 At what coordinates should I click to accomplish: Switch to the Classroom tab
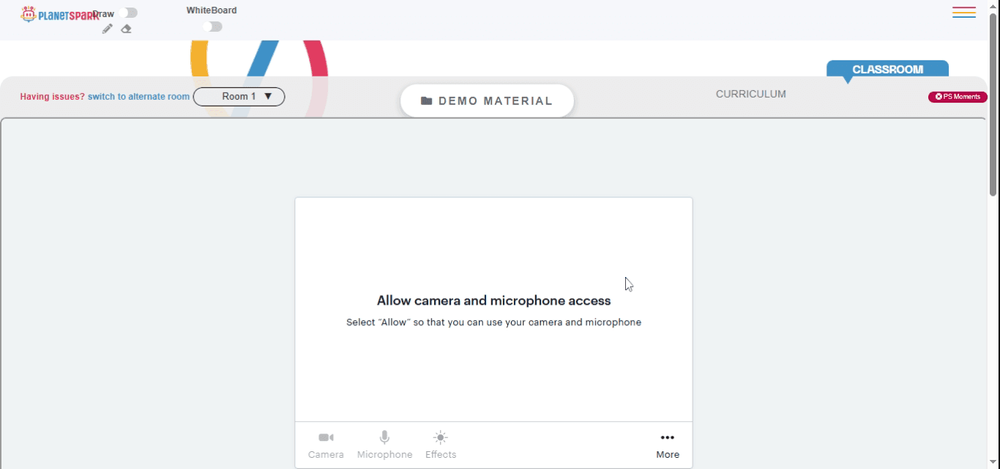click(887, 70)
